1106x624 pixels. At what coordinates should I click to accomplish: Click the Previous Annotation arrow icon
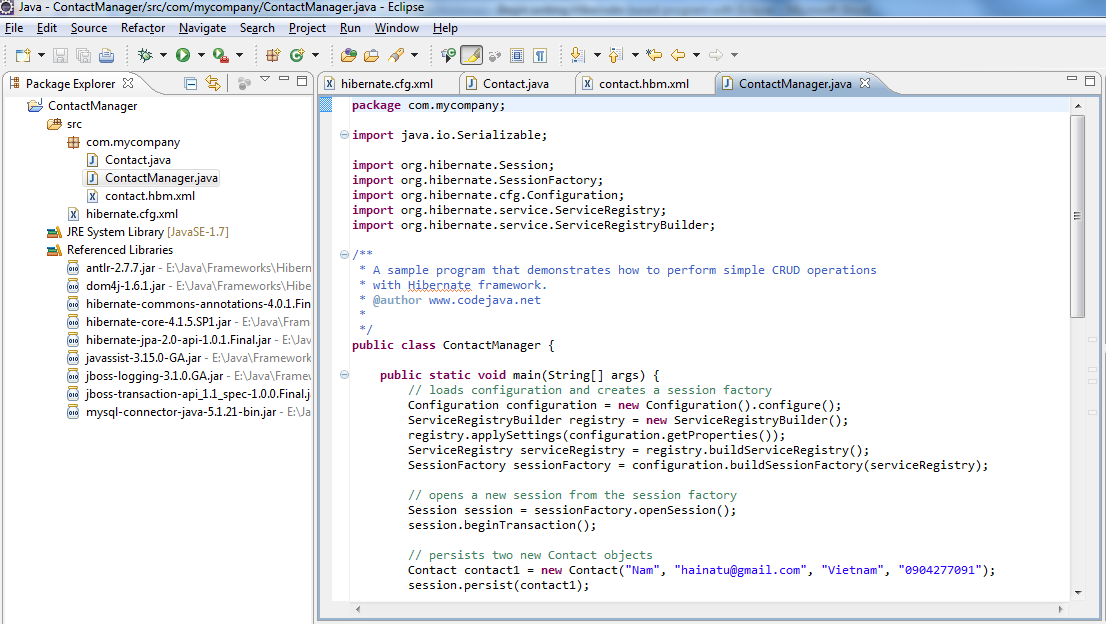click(x=616, y=55)
